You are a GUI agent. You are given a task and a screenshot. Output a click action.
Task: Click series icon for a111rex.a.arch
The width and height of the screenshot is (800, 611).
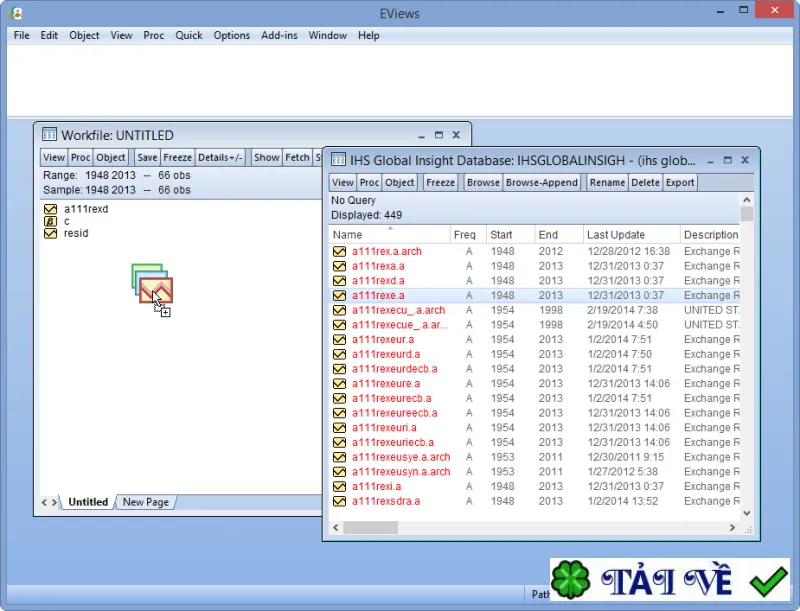click(x=339, y=251)
